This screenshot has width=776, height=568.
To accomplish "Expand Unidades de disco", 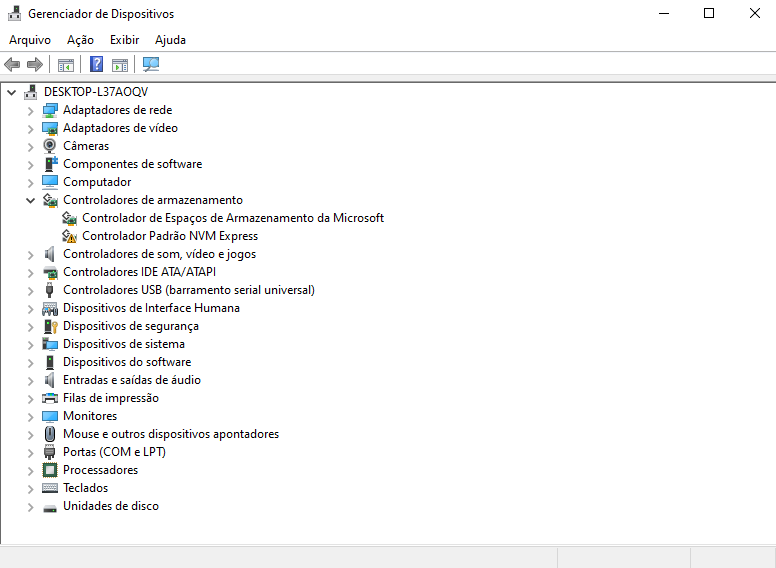I will pyautogui.click(x=31, y=507).
